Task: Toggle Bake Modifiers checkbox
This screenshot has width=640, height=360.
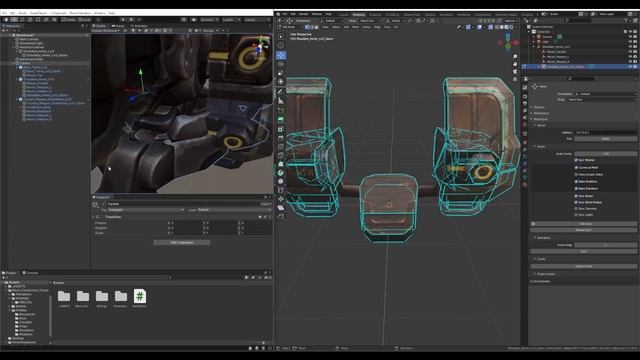Action: [576, 182]
